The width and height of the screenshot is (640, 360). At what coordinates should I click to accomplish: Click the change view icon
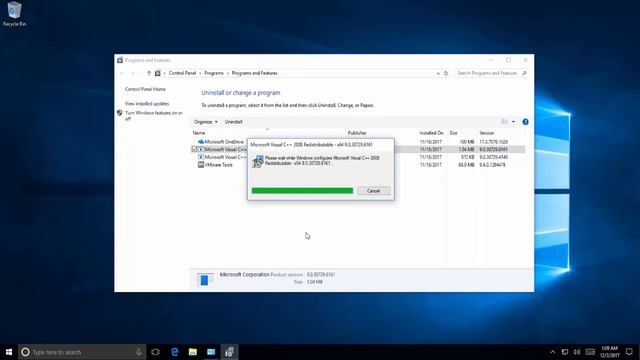[504, 122]
